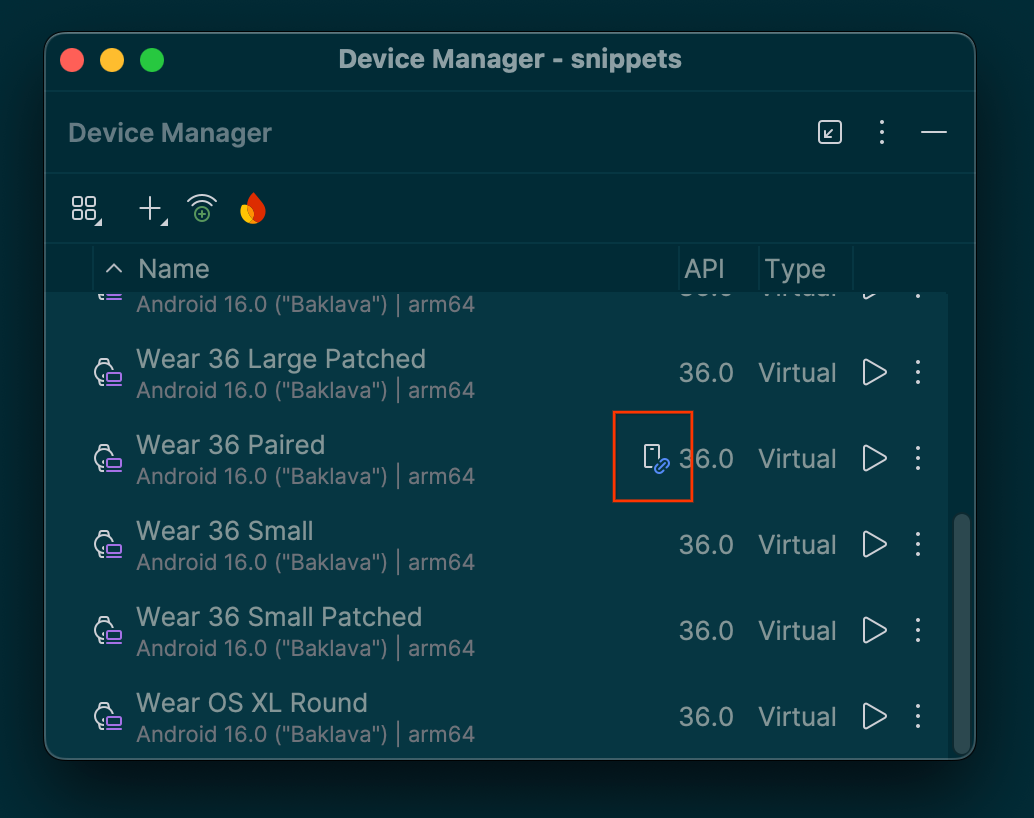
Task: Click the watch icon next to Wear 36 Small
Action: tap(108, 545)
